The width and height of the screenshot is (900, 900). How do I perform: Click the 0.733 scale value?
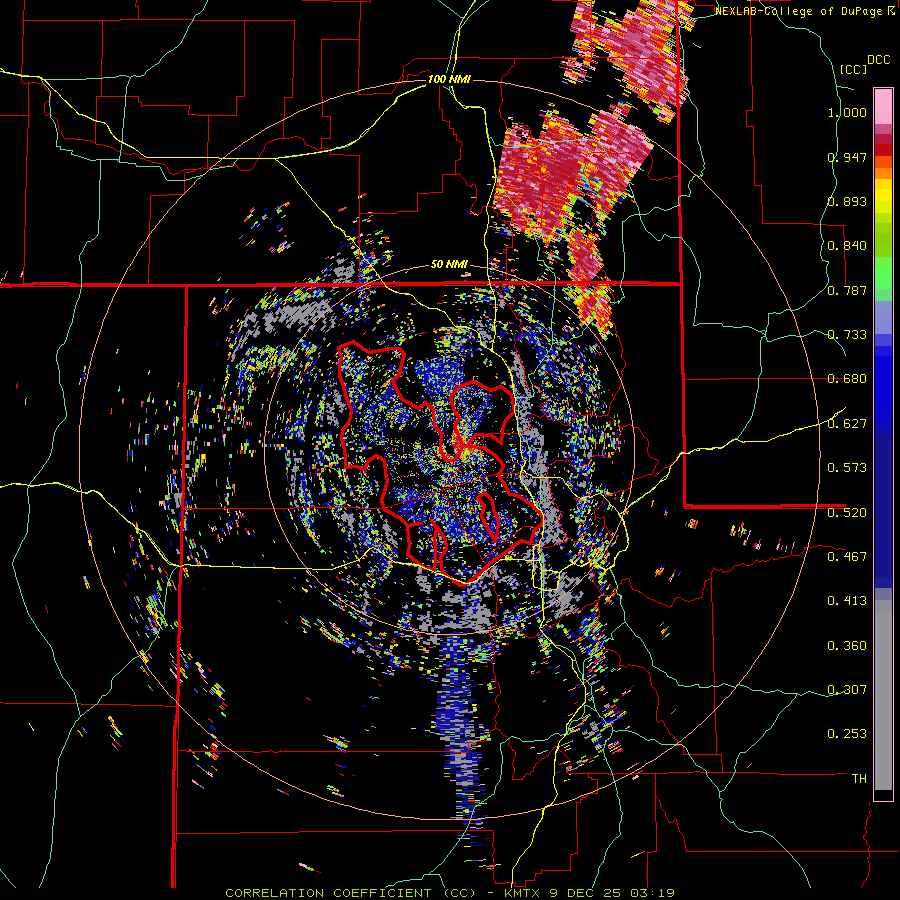tap(847, 335)
